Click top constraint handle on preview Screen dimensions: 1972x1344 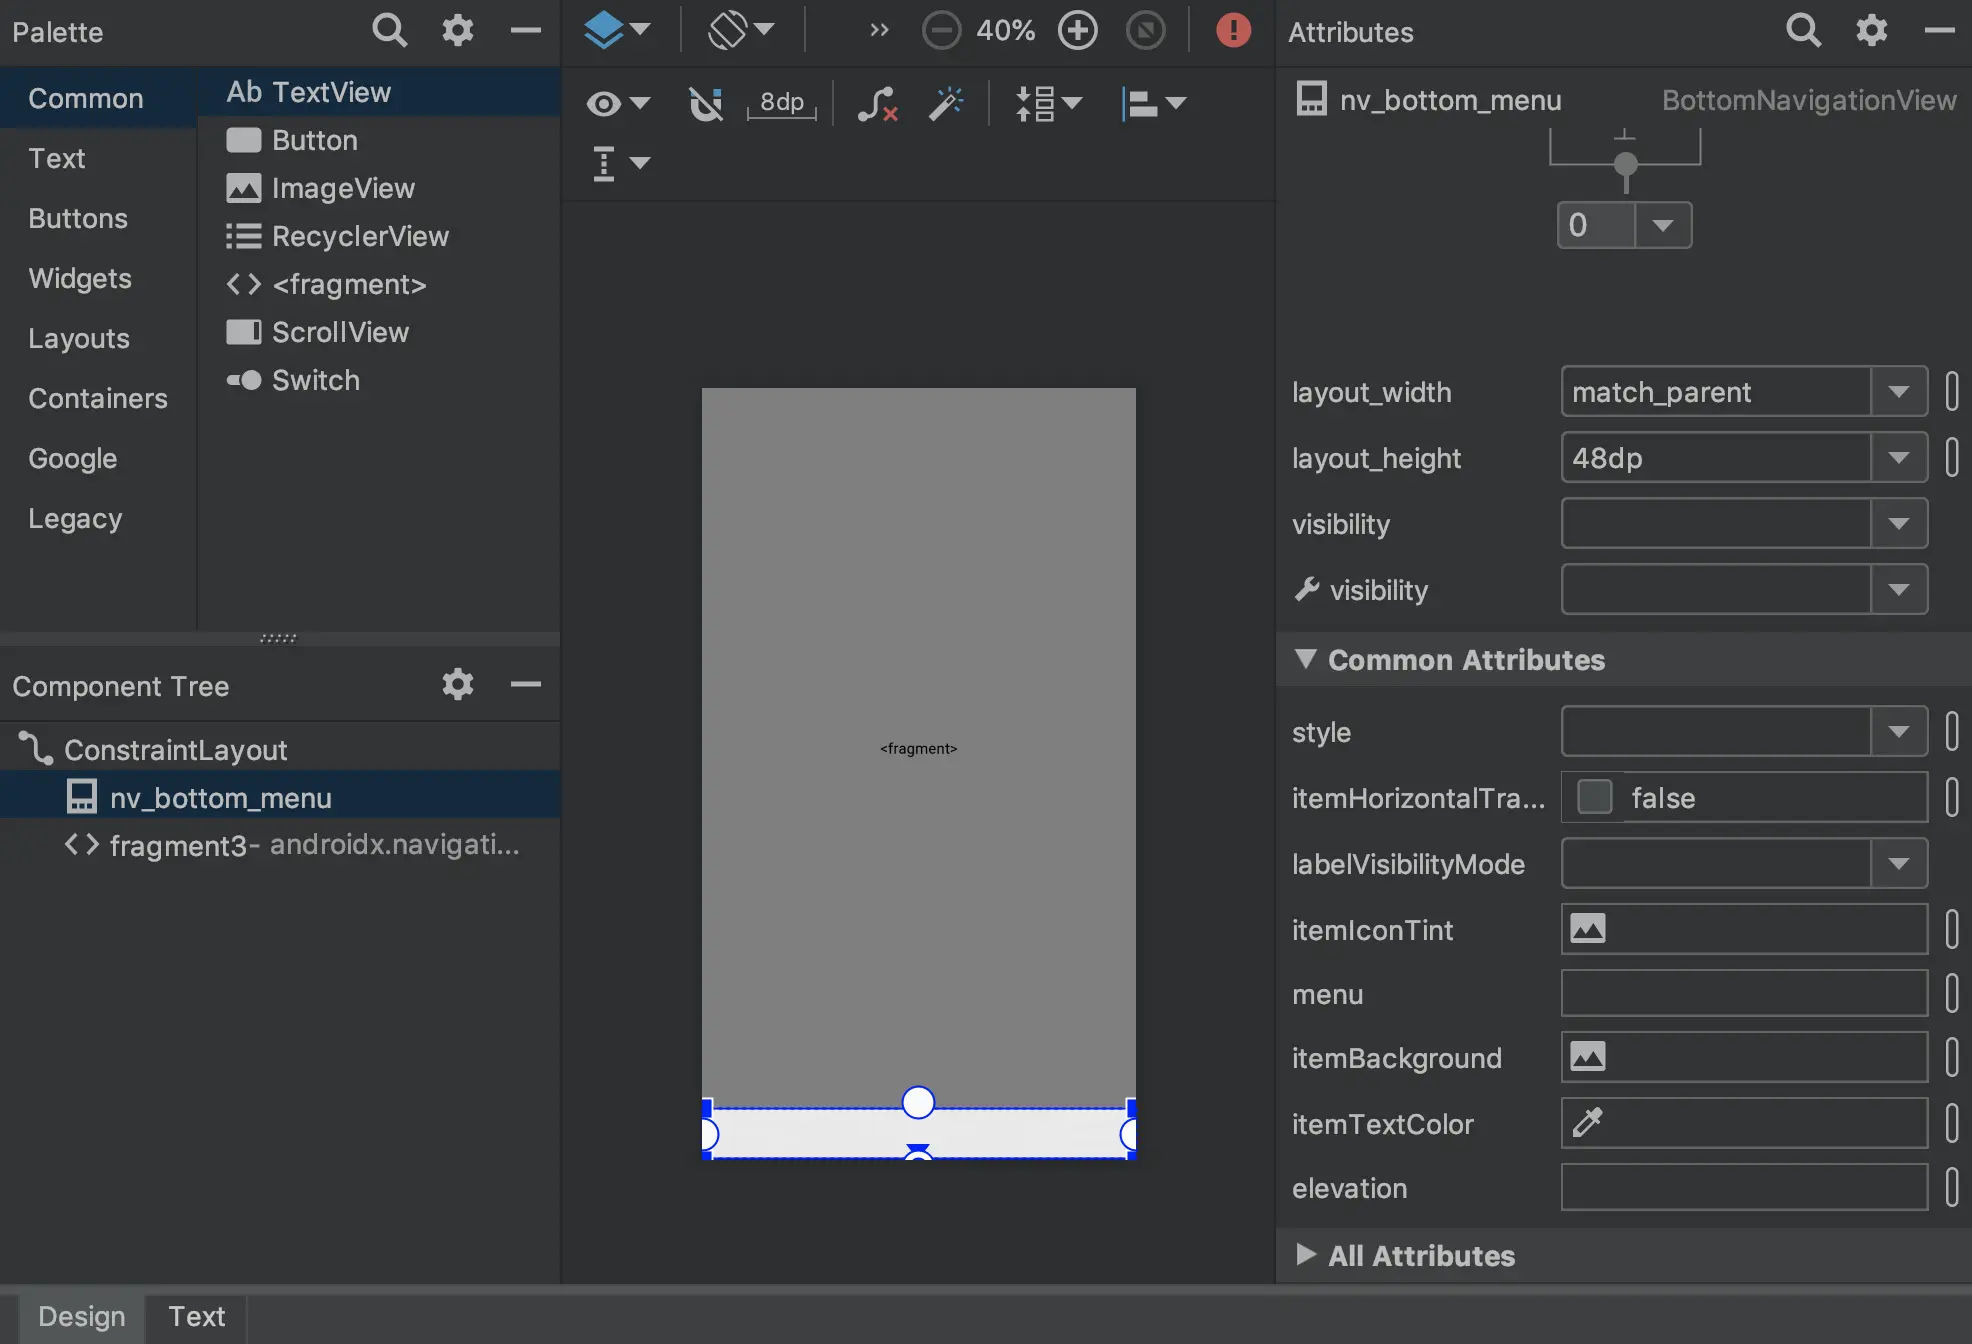(918, 1102)
